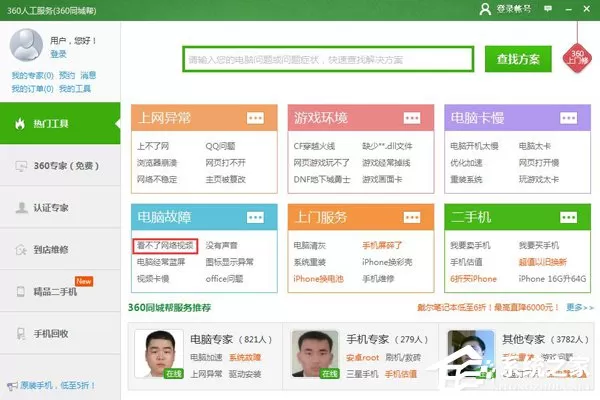Click 玩游戏太卡 link

(x=539, y=179)
